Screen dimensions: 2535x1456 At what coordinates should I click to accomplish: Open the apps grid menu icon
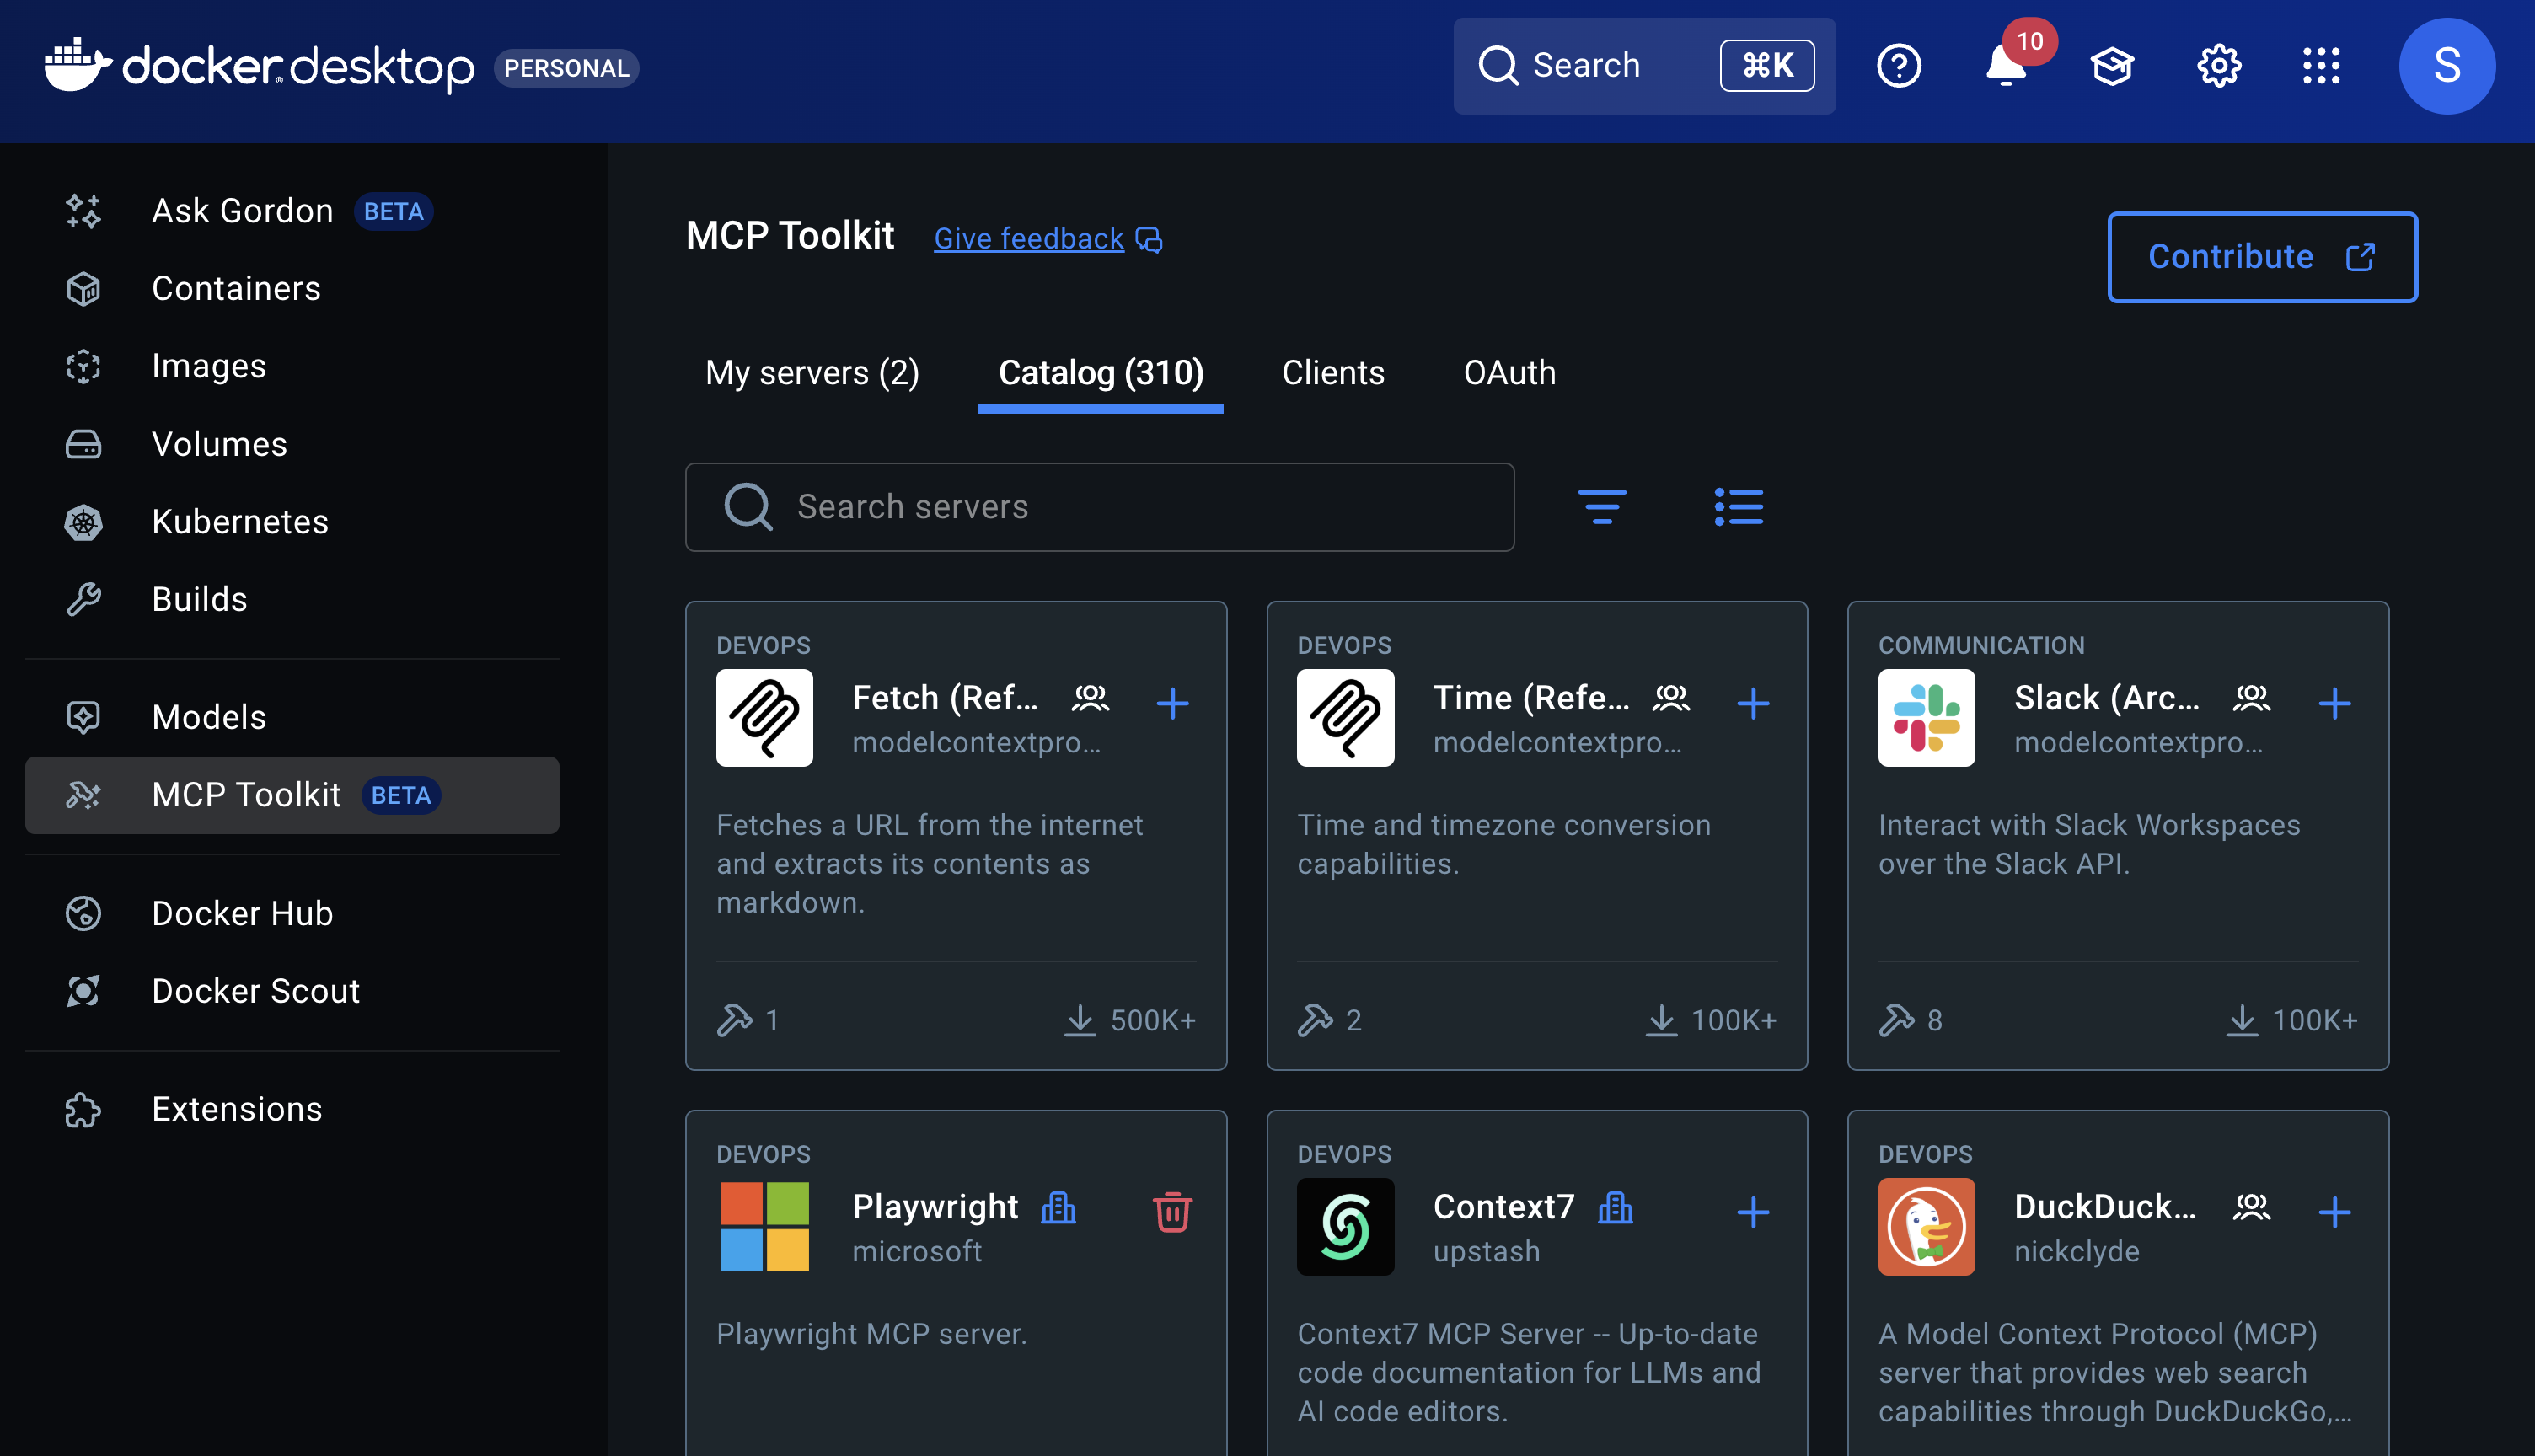[x=2321, y=66]
